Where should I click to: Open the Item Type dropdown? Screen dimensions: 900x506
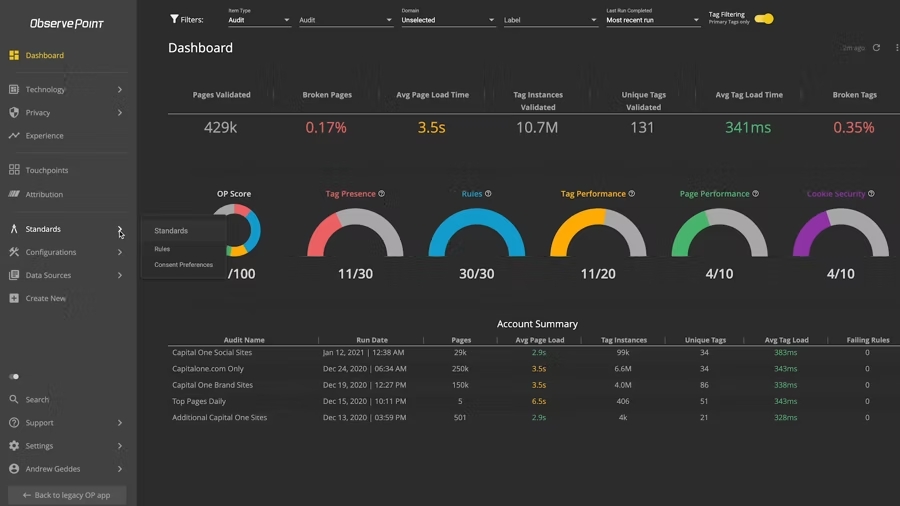tap(259, 20)
